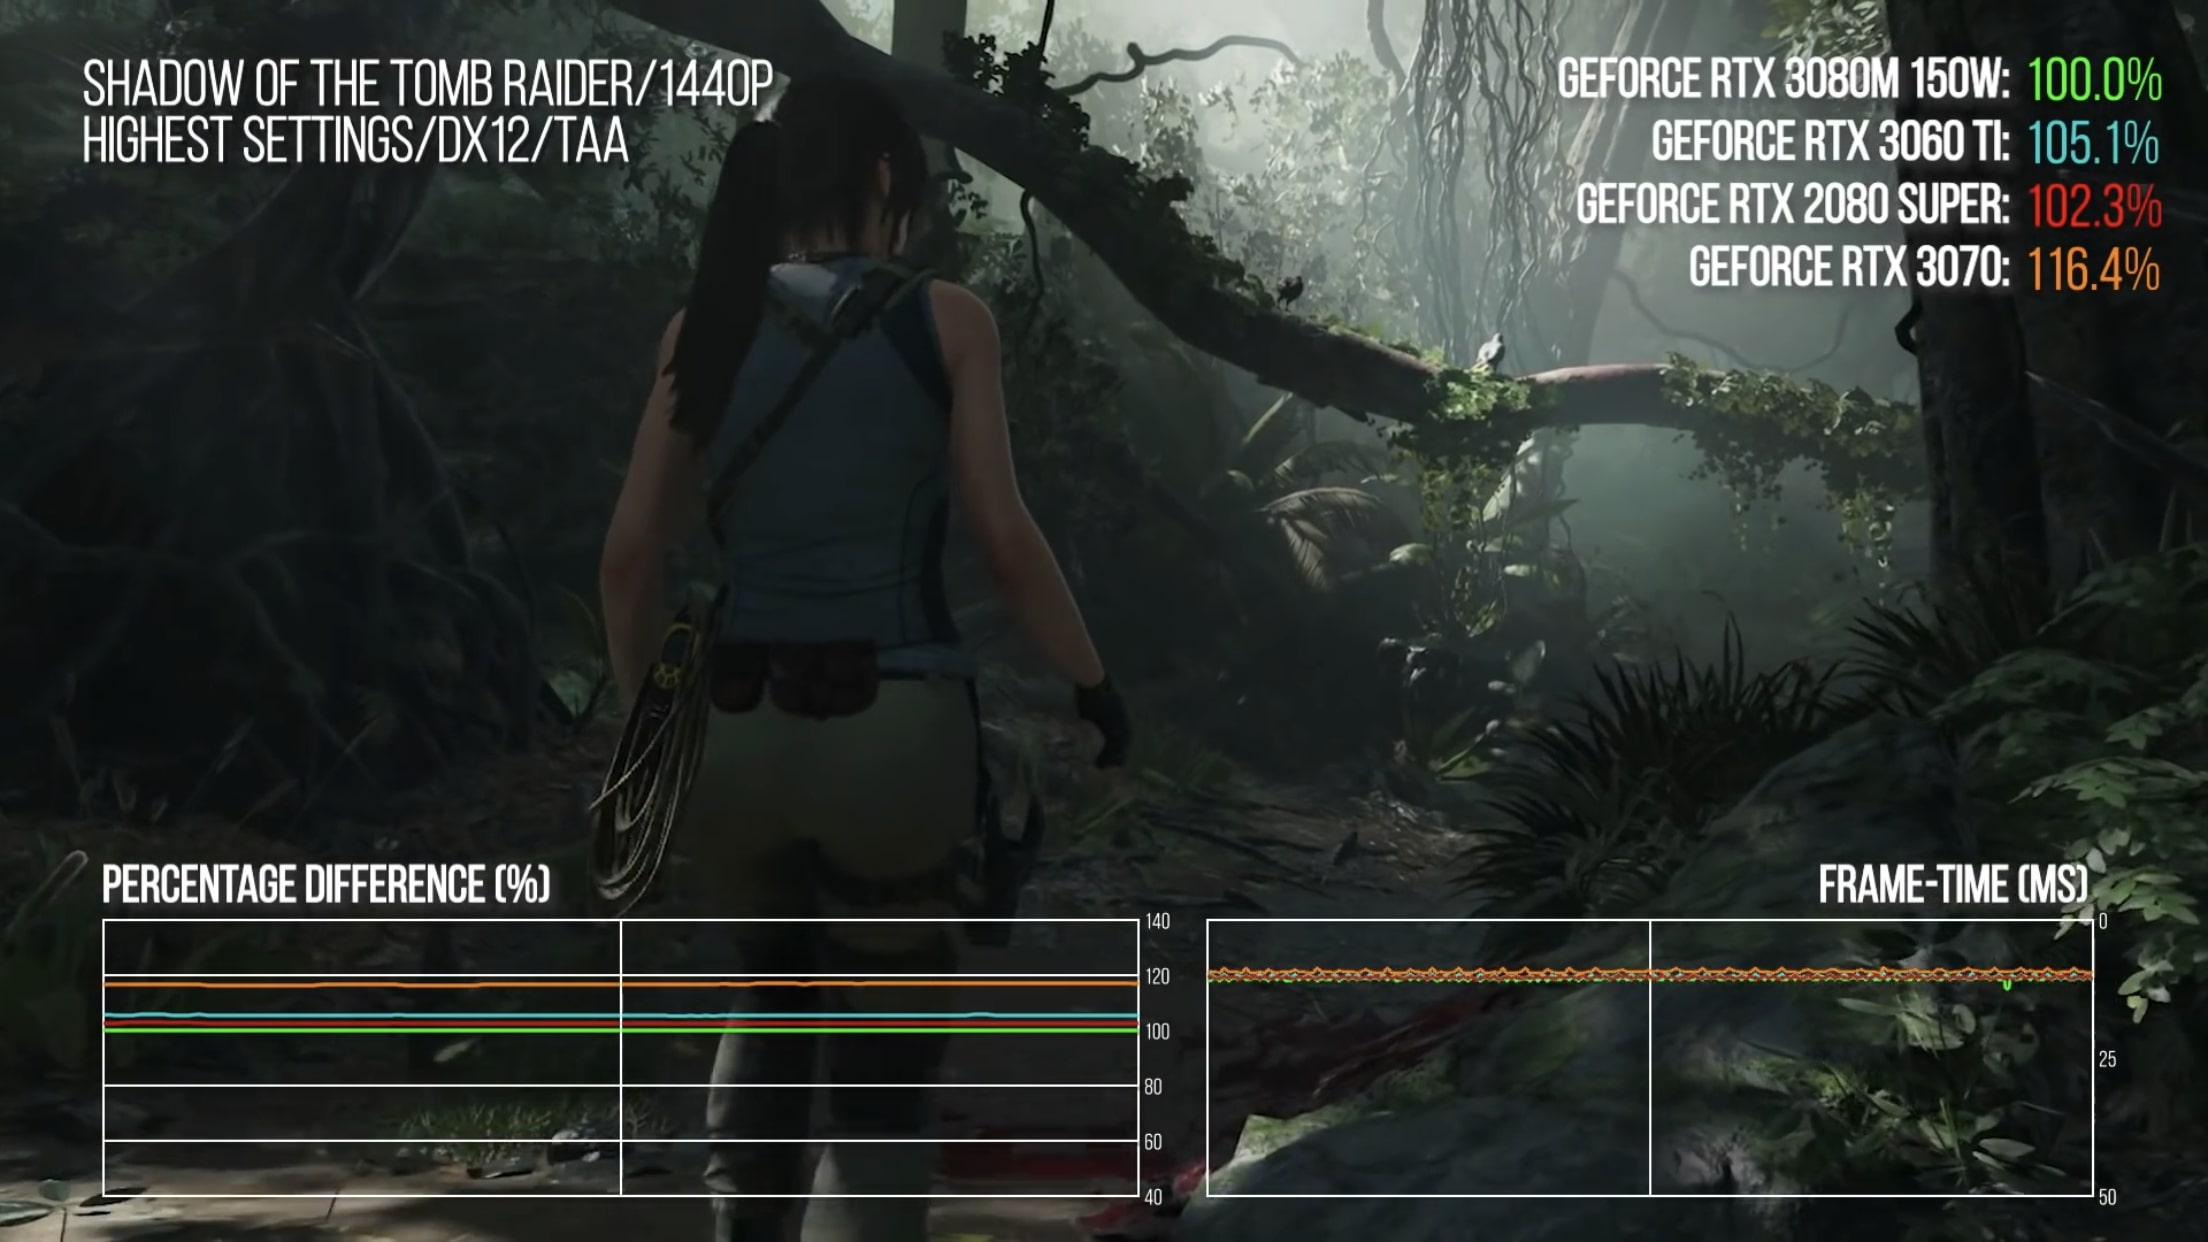Viewport: 2208px width, 1242px height.
Task: Click the Percentage Difference (%) chart heading
Action: tap(326, 885)
